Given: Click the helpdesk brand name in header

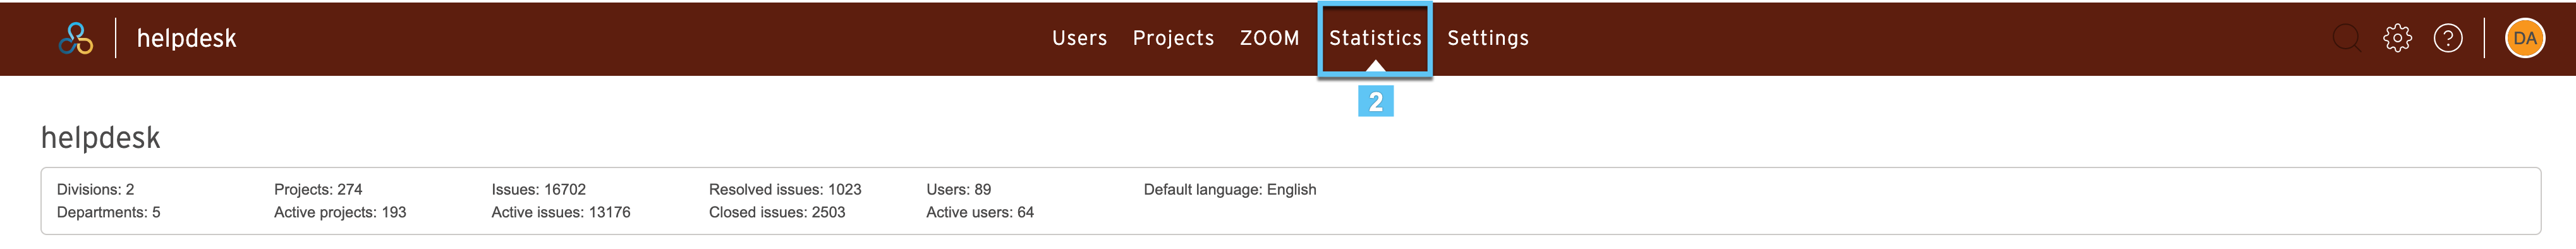Looking at the screenshot, I should pos(187,38).
